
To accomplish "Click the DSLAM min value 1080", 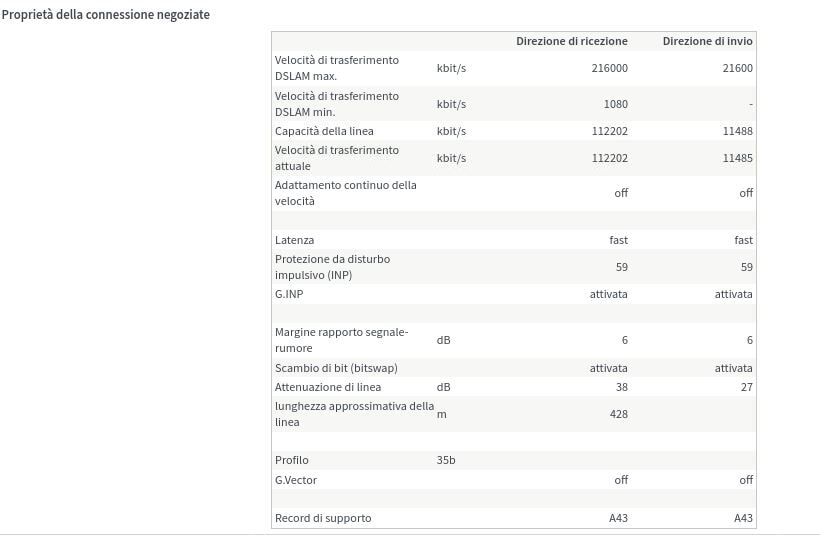I will click(x=616, y=104).
